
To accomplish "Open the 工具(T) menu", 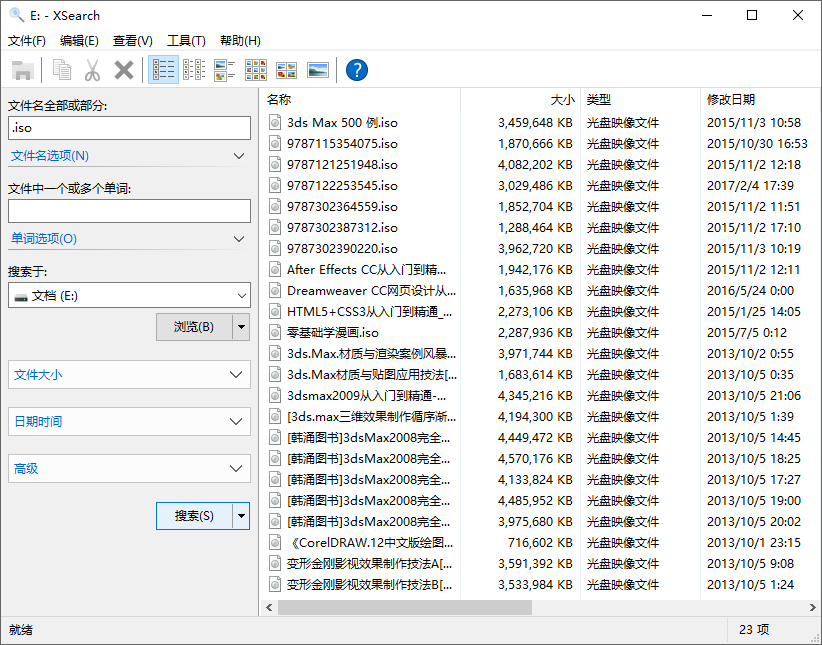I will [186, 41].
